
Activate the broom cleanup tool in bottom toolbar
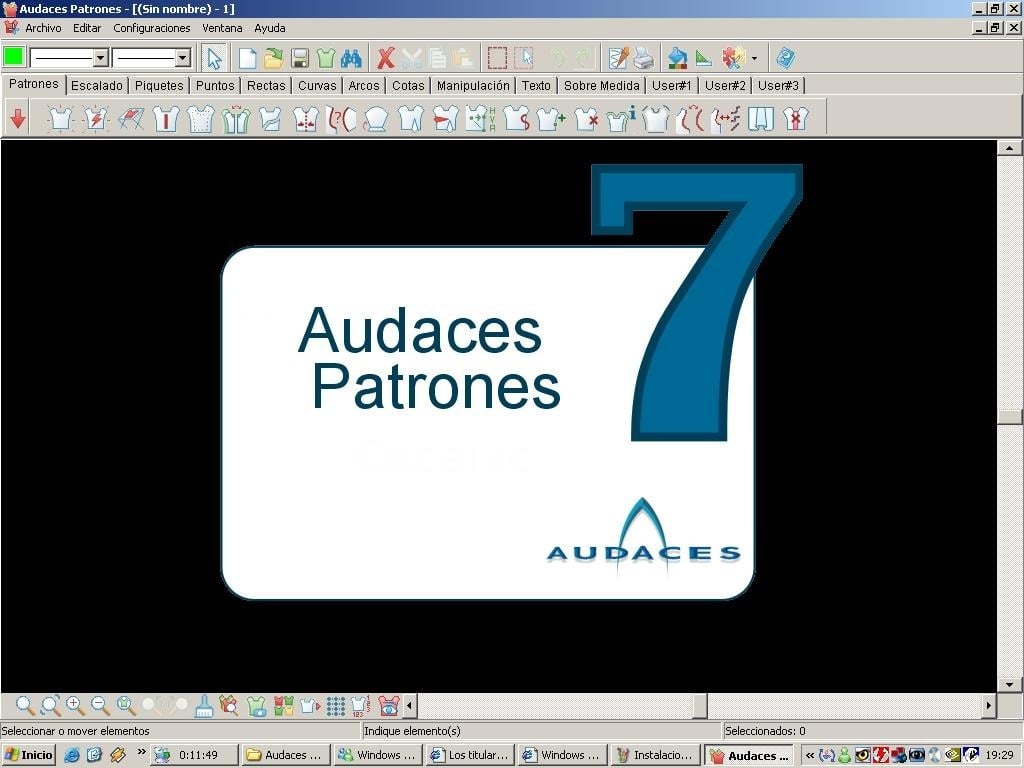coord(201,705)
